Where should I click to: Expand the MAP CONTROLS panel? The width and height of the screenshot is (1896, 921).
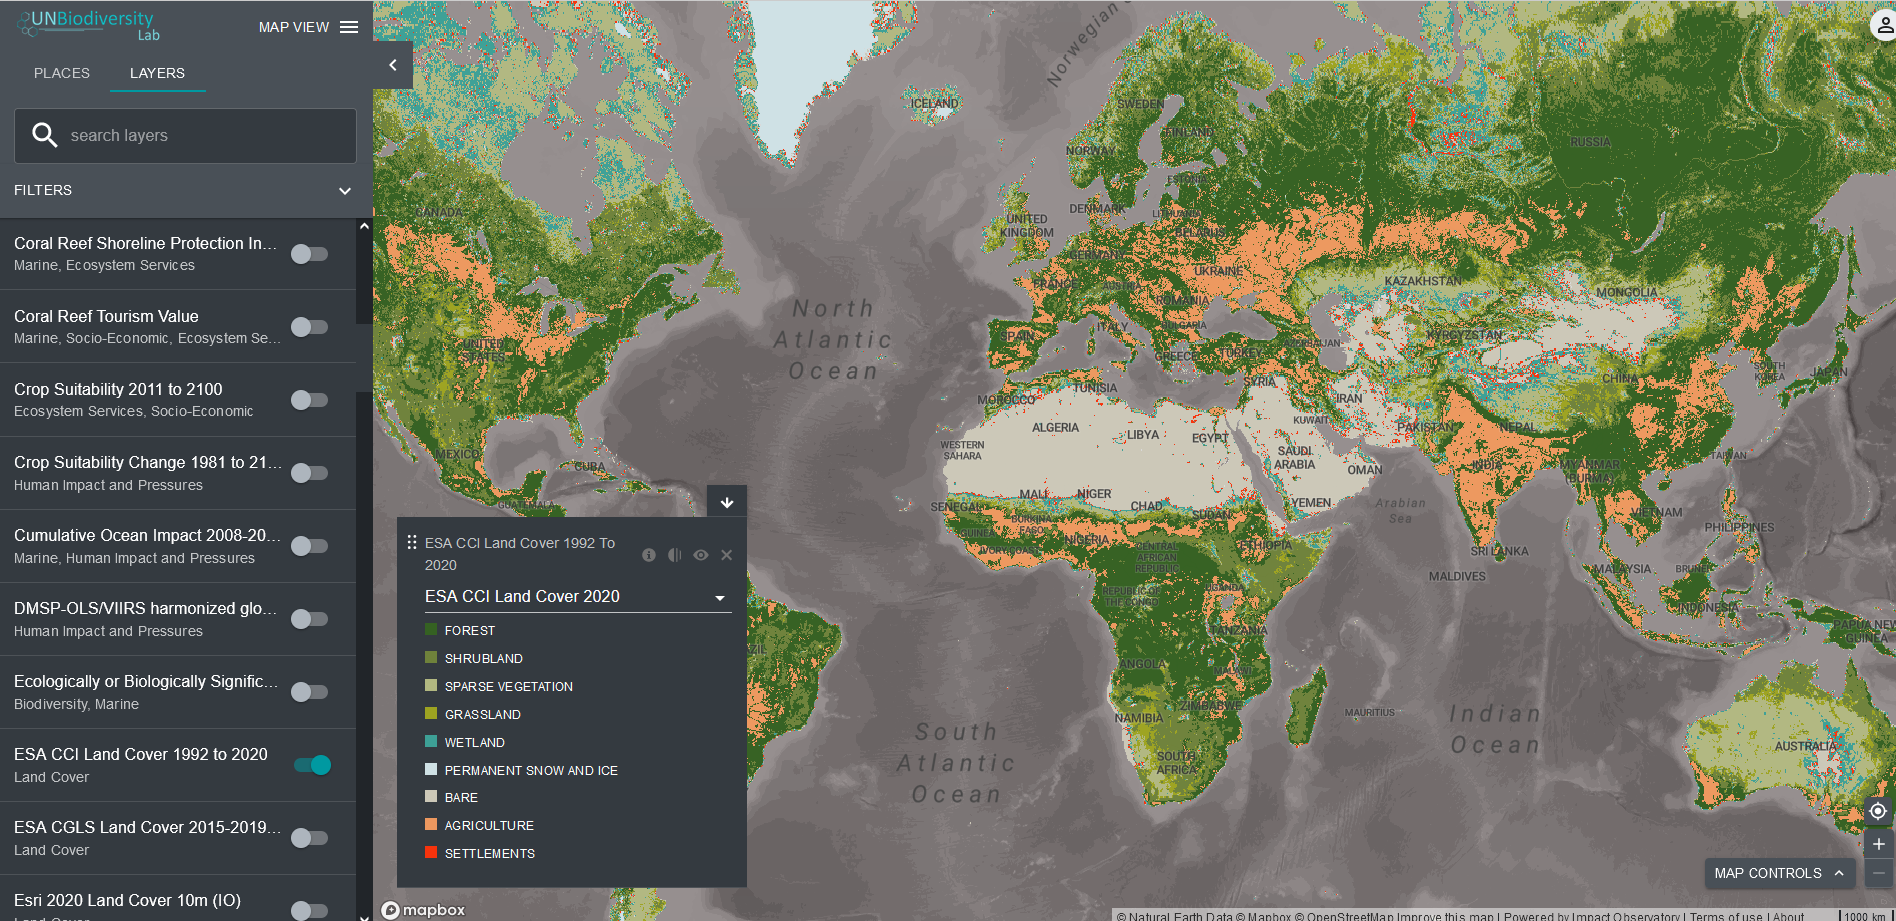1778,873
